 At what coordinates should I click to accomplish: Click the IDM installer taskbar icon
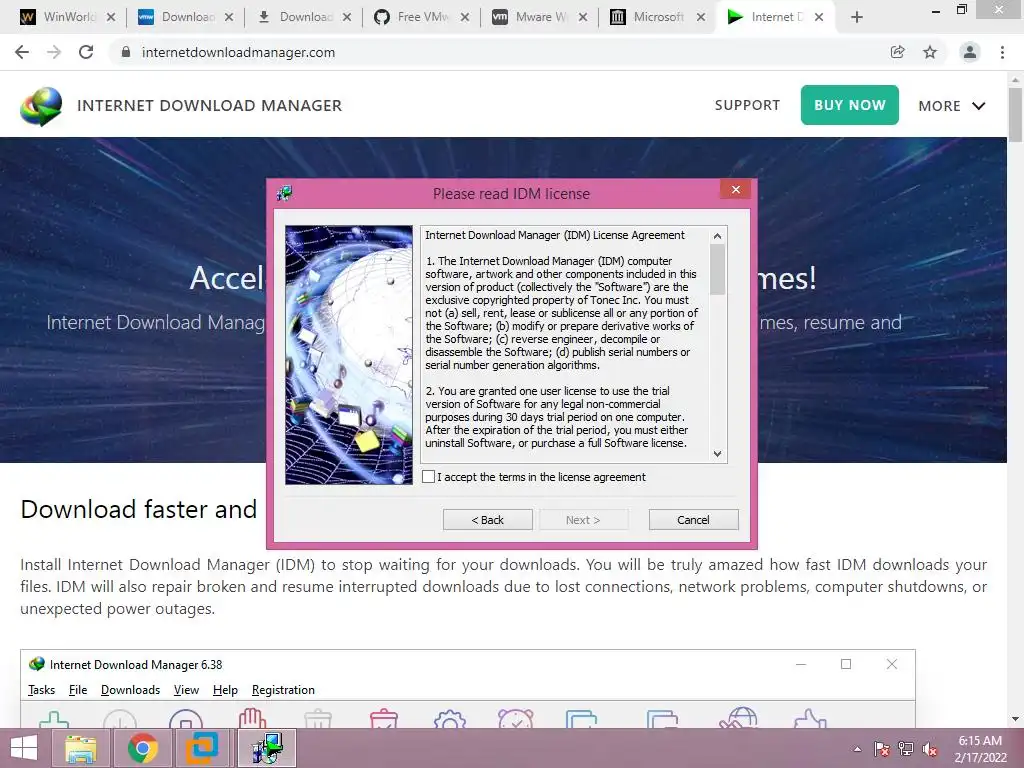pos(267,748)
